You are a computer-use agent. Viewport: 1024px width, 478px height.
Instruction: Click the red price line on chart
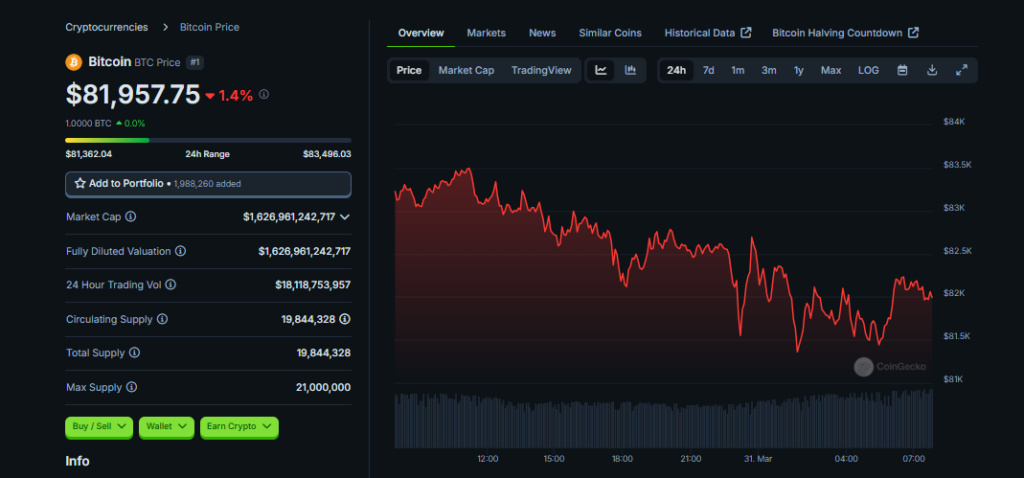click(664, 260)
